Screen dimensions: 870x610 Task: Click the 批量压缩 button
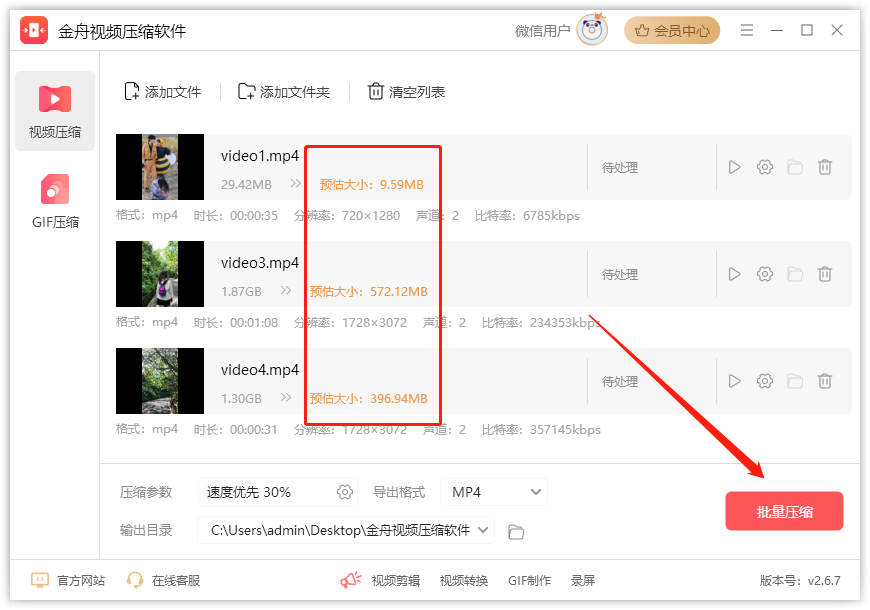click(784, 511)
